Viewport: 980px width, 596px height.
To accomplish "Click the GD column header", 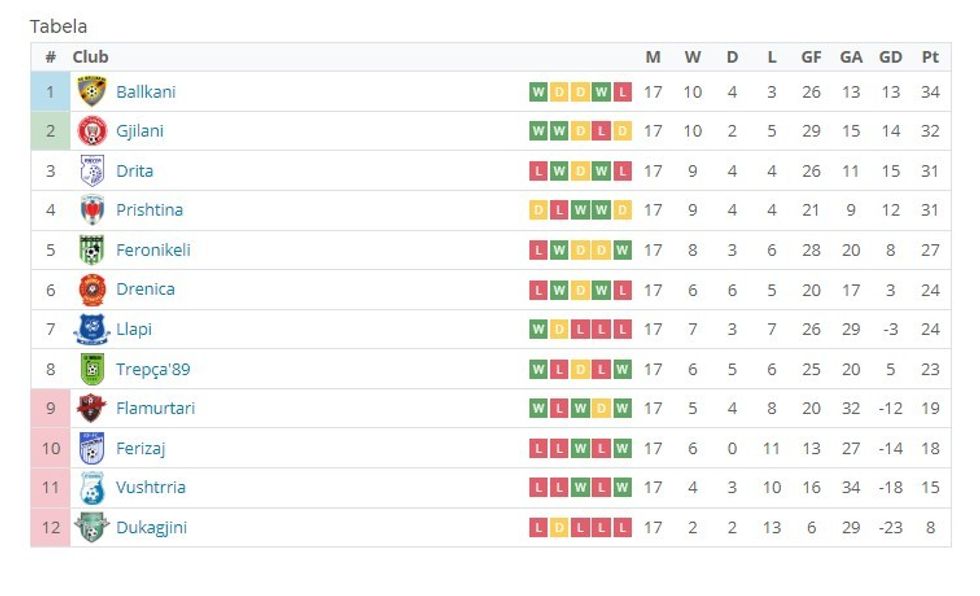I will pyautogui.click(x=890, y=57).
